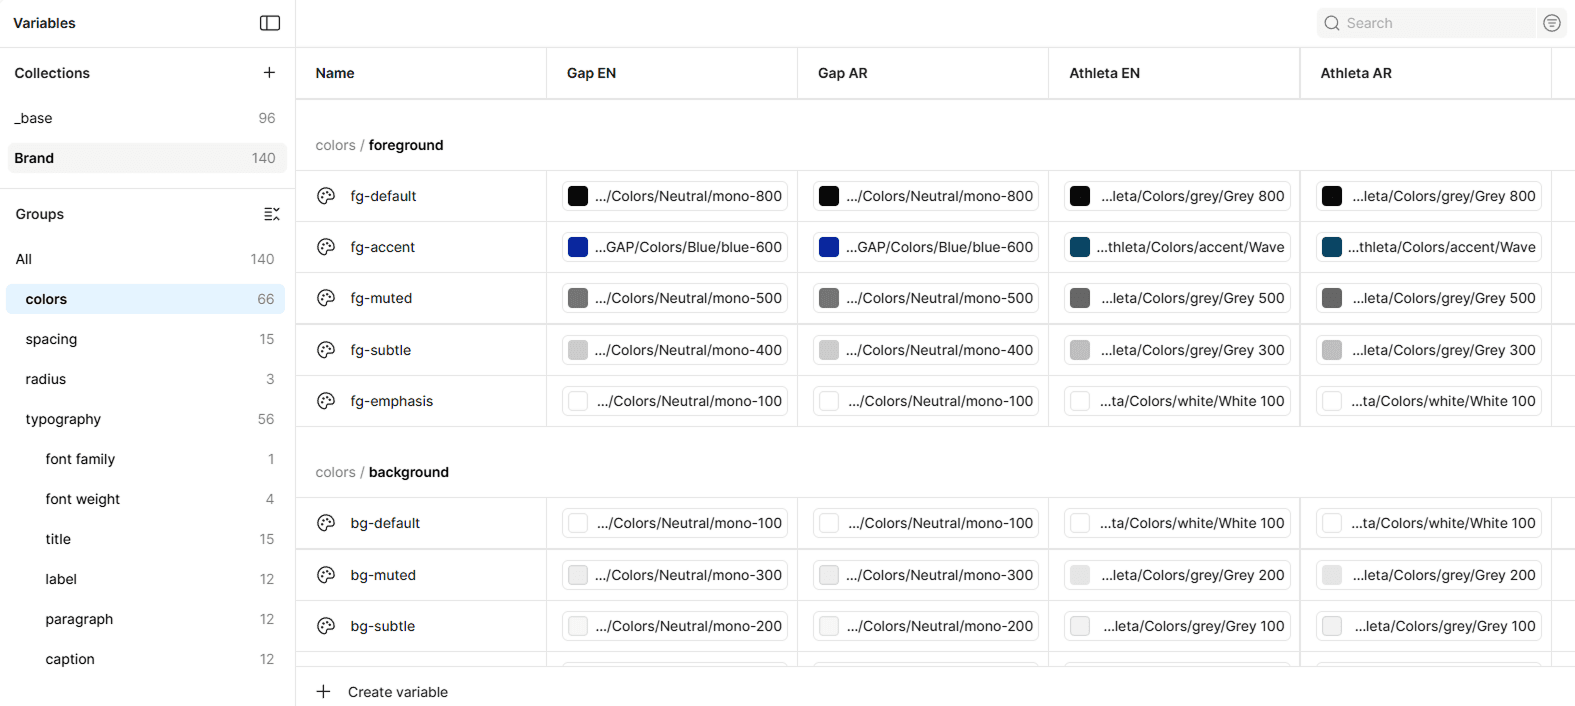Image resolution: width=1575 pixels, height=706 pixels.
Task: Select the bg-muted variable name
Action: click(383, 575)
